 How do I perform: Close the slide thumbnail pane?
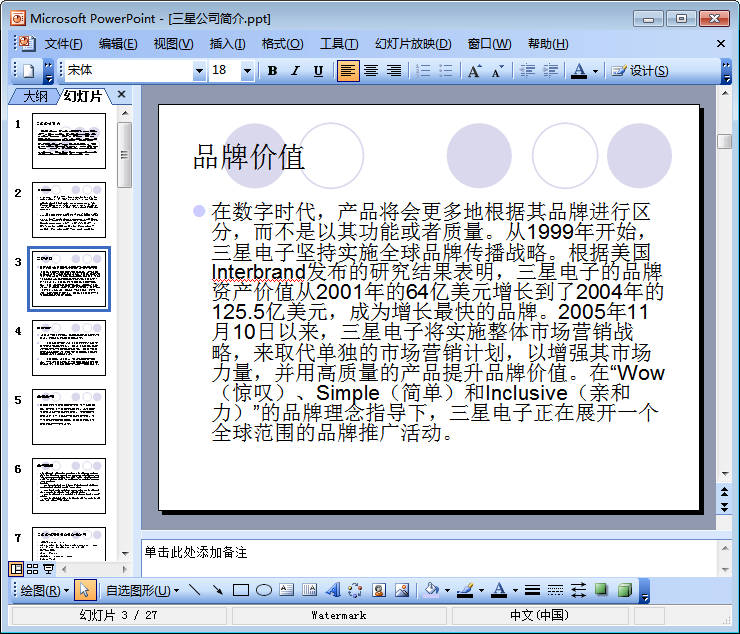(121, 94)
